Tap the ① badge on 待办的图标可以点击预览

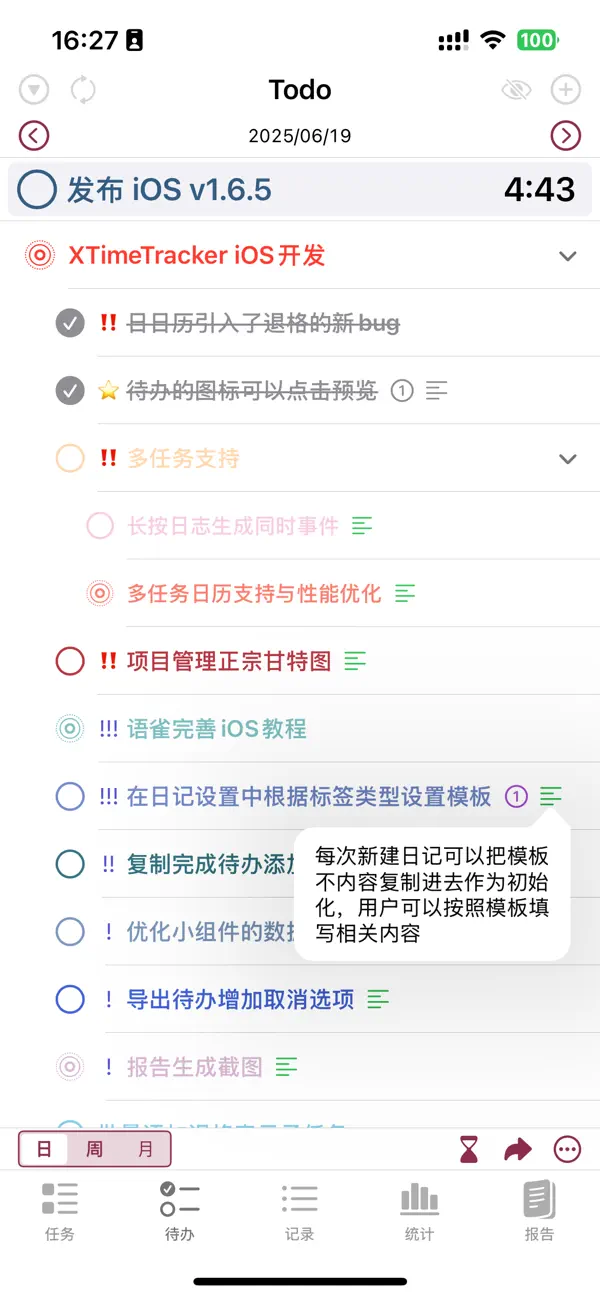(402, 391)
